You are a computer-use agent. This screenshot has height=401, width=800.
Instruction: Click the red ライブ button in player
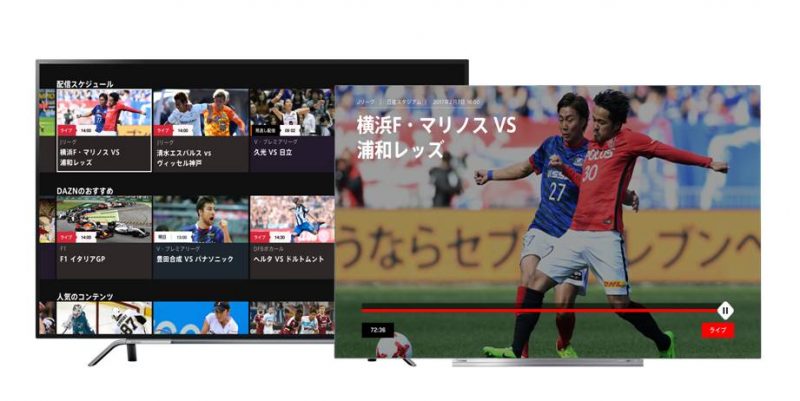click(x=717, y=329)
